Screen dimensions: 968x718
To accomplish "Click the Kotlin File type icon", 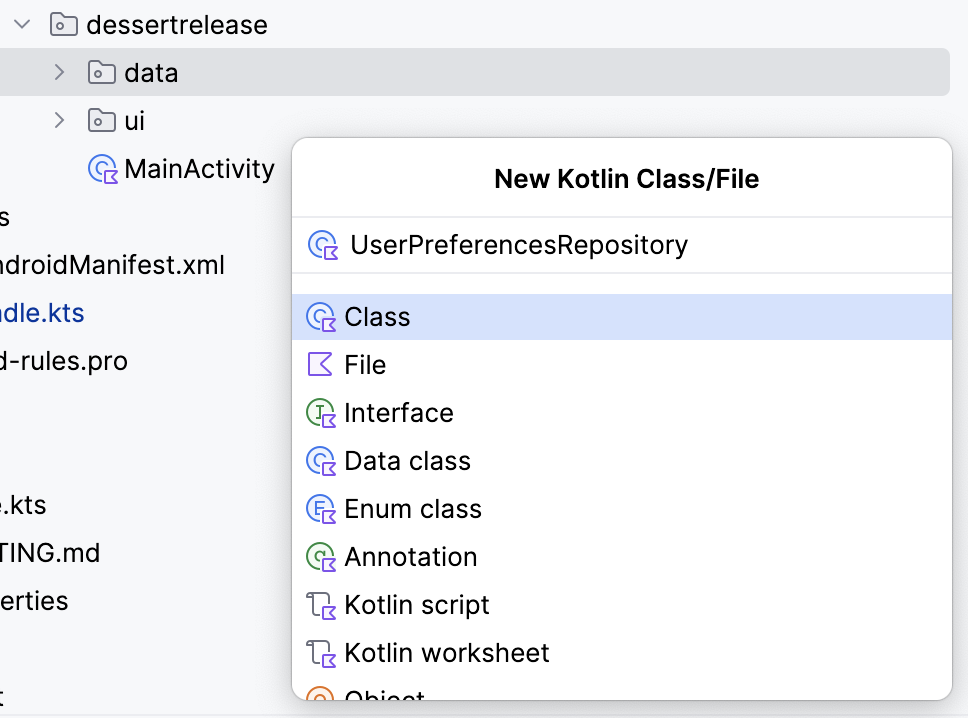I will click(320, 365).
